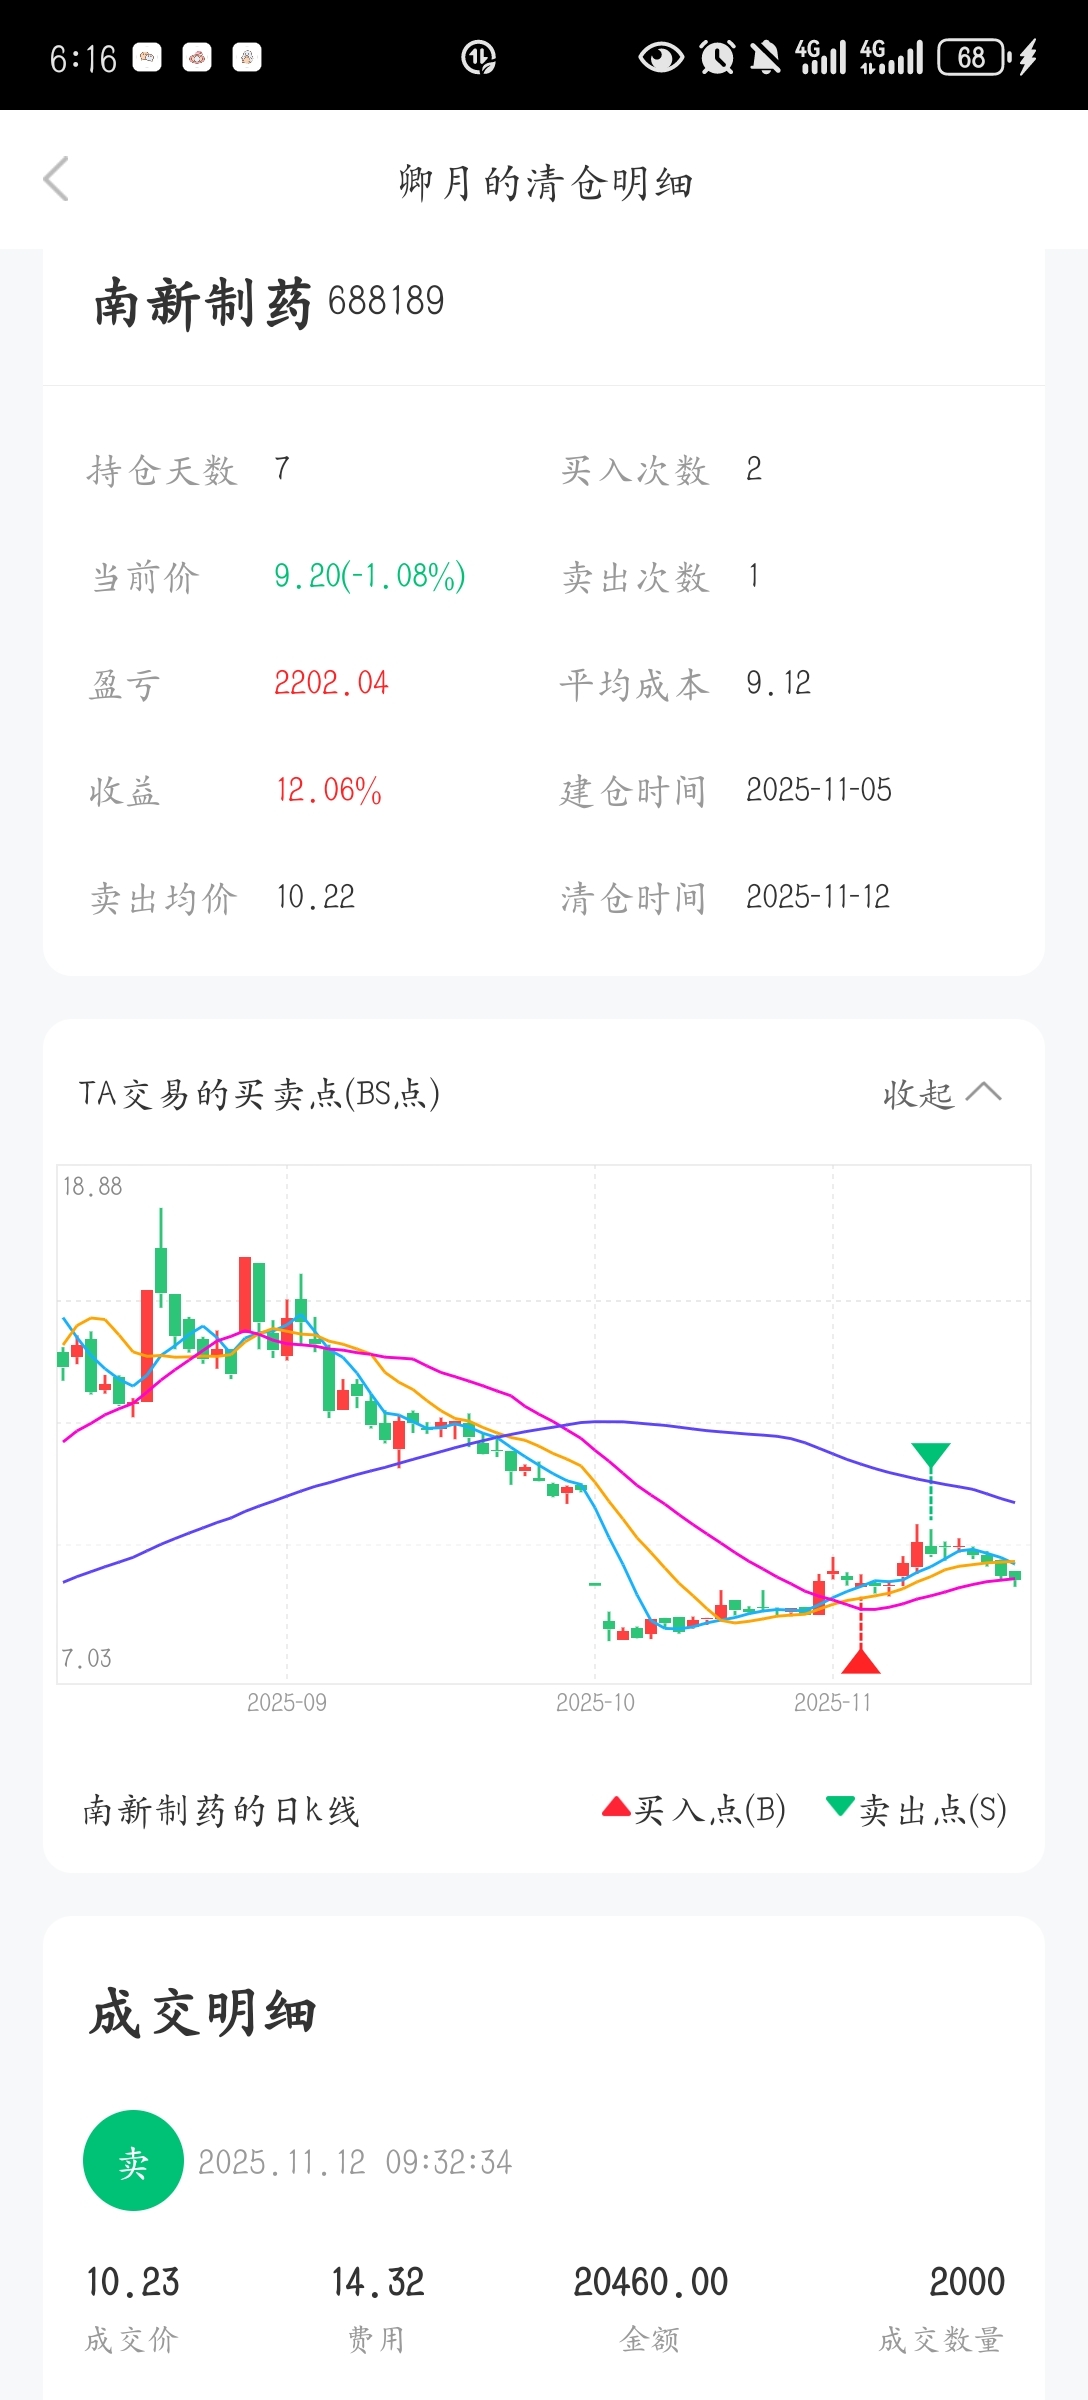
Task: Tap the 成交明细 section heading
Action: 203,2012
